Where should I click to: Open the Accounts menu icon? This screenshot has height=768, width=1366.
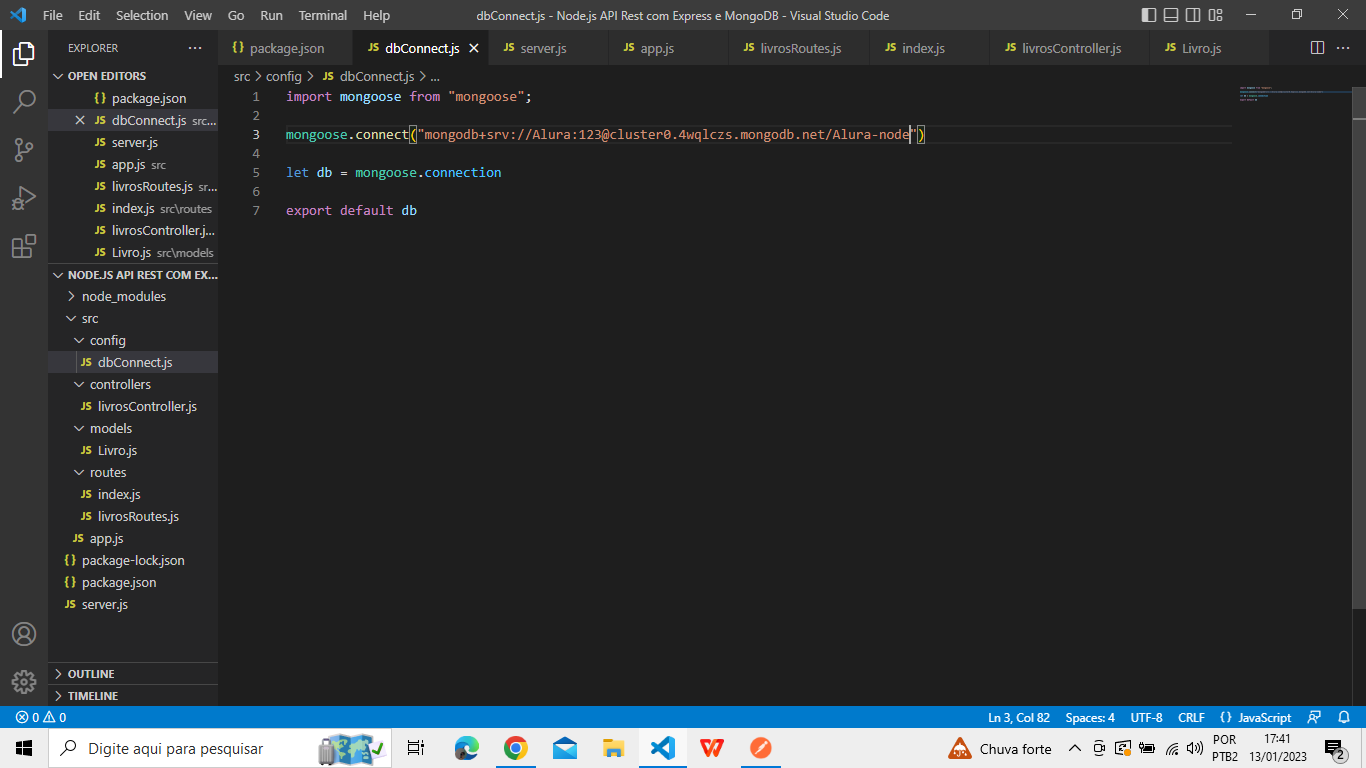point(24,634)
